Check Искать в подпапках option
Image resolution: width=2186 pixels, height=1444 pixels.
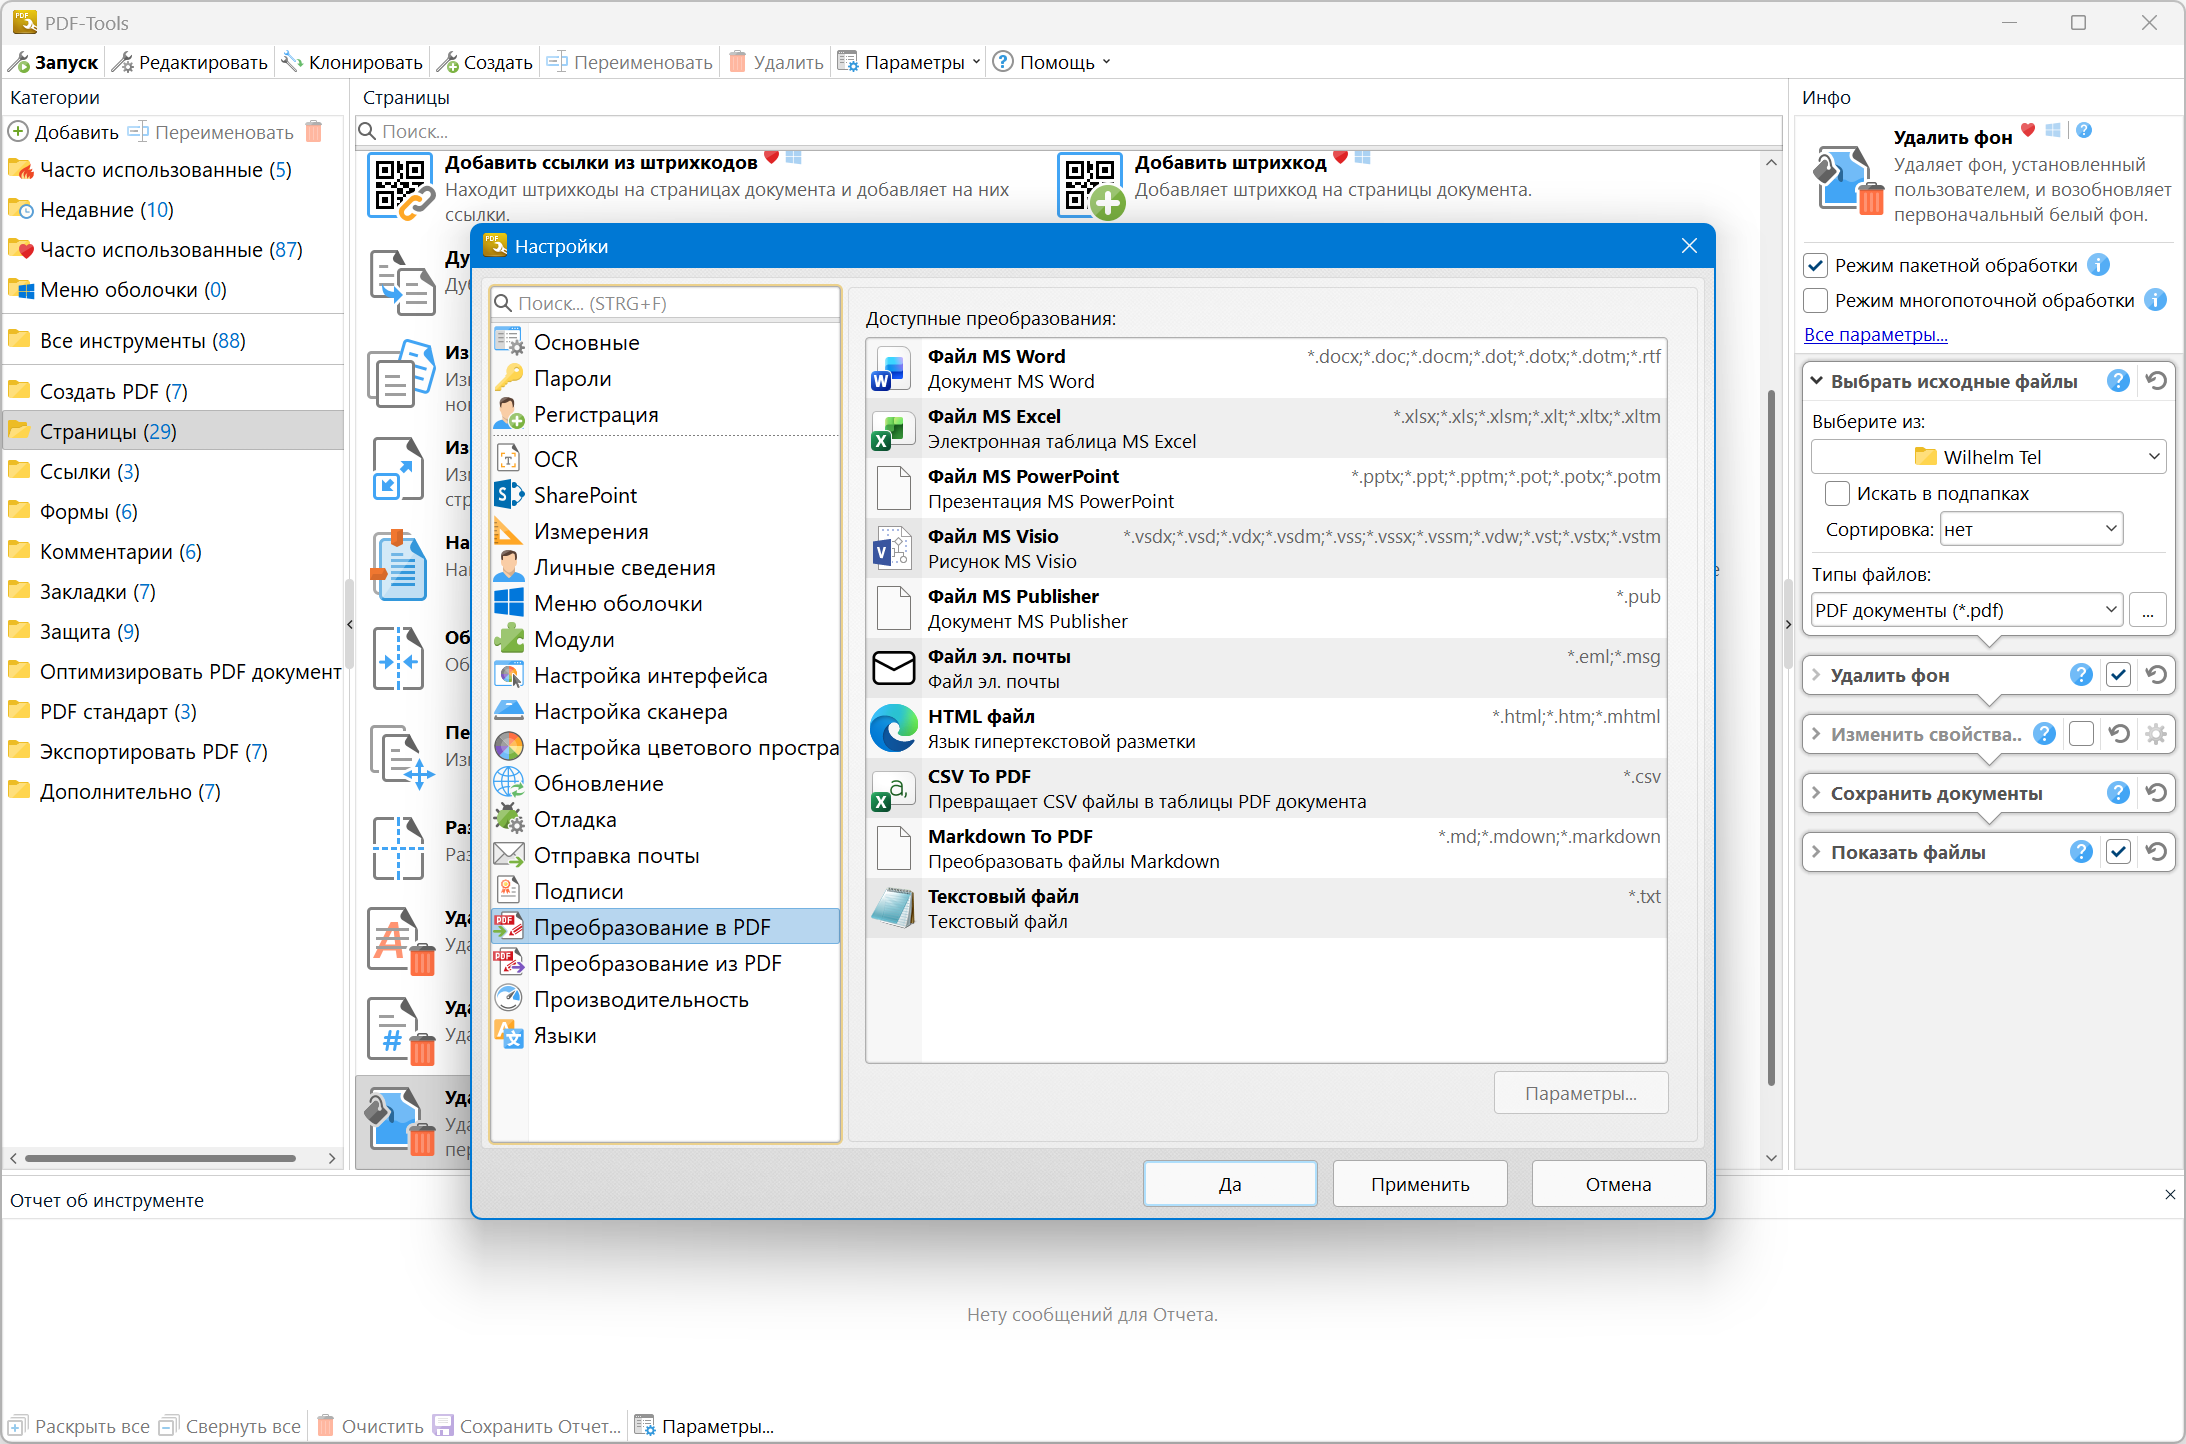(1837, 493)
